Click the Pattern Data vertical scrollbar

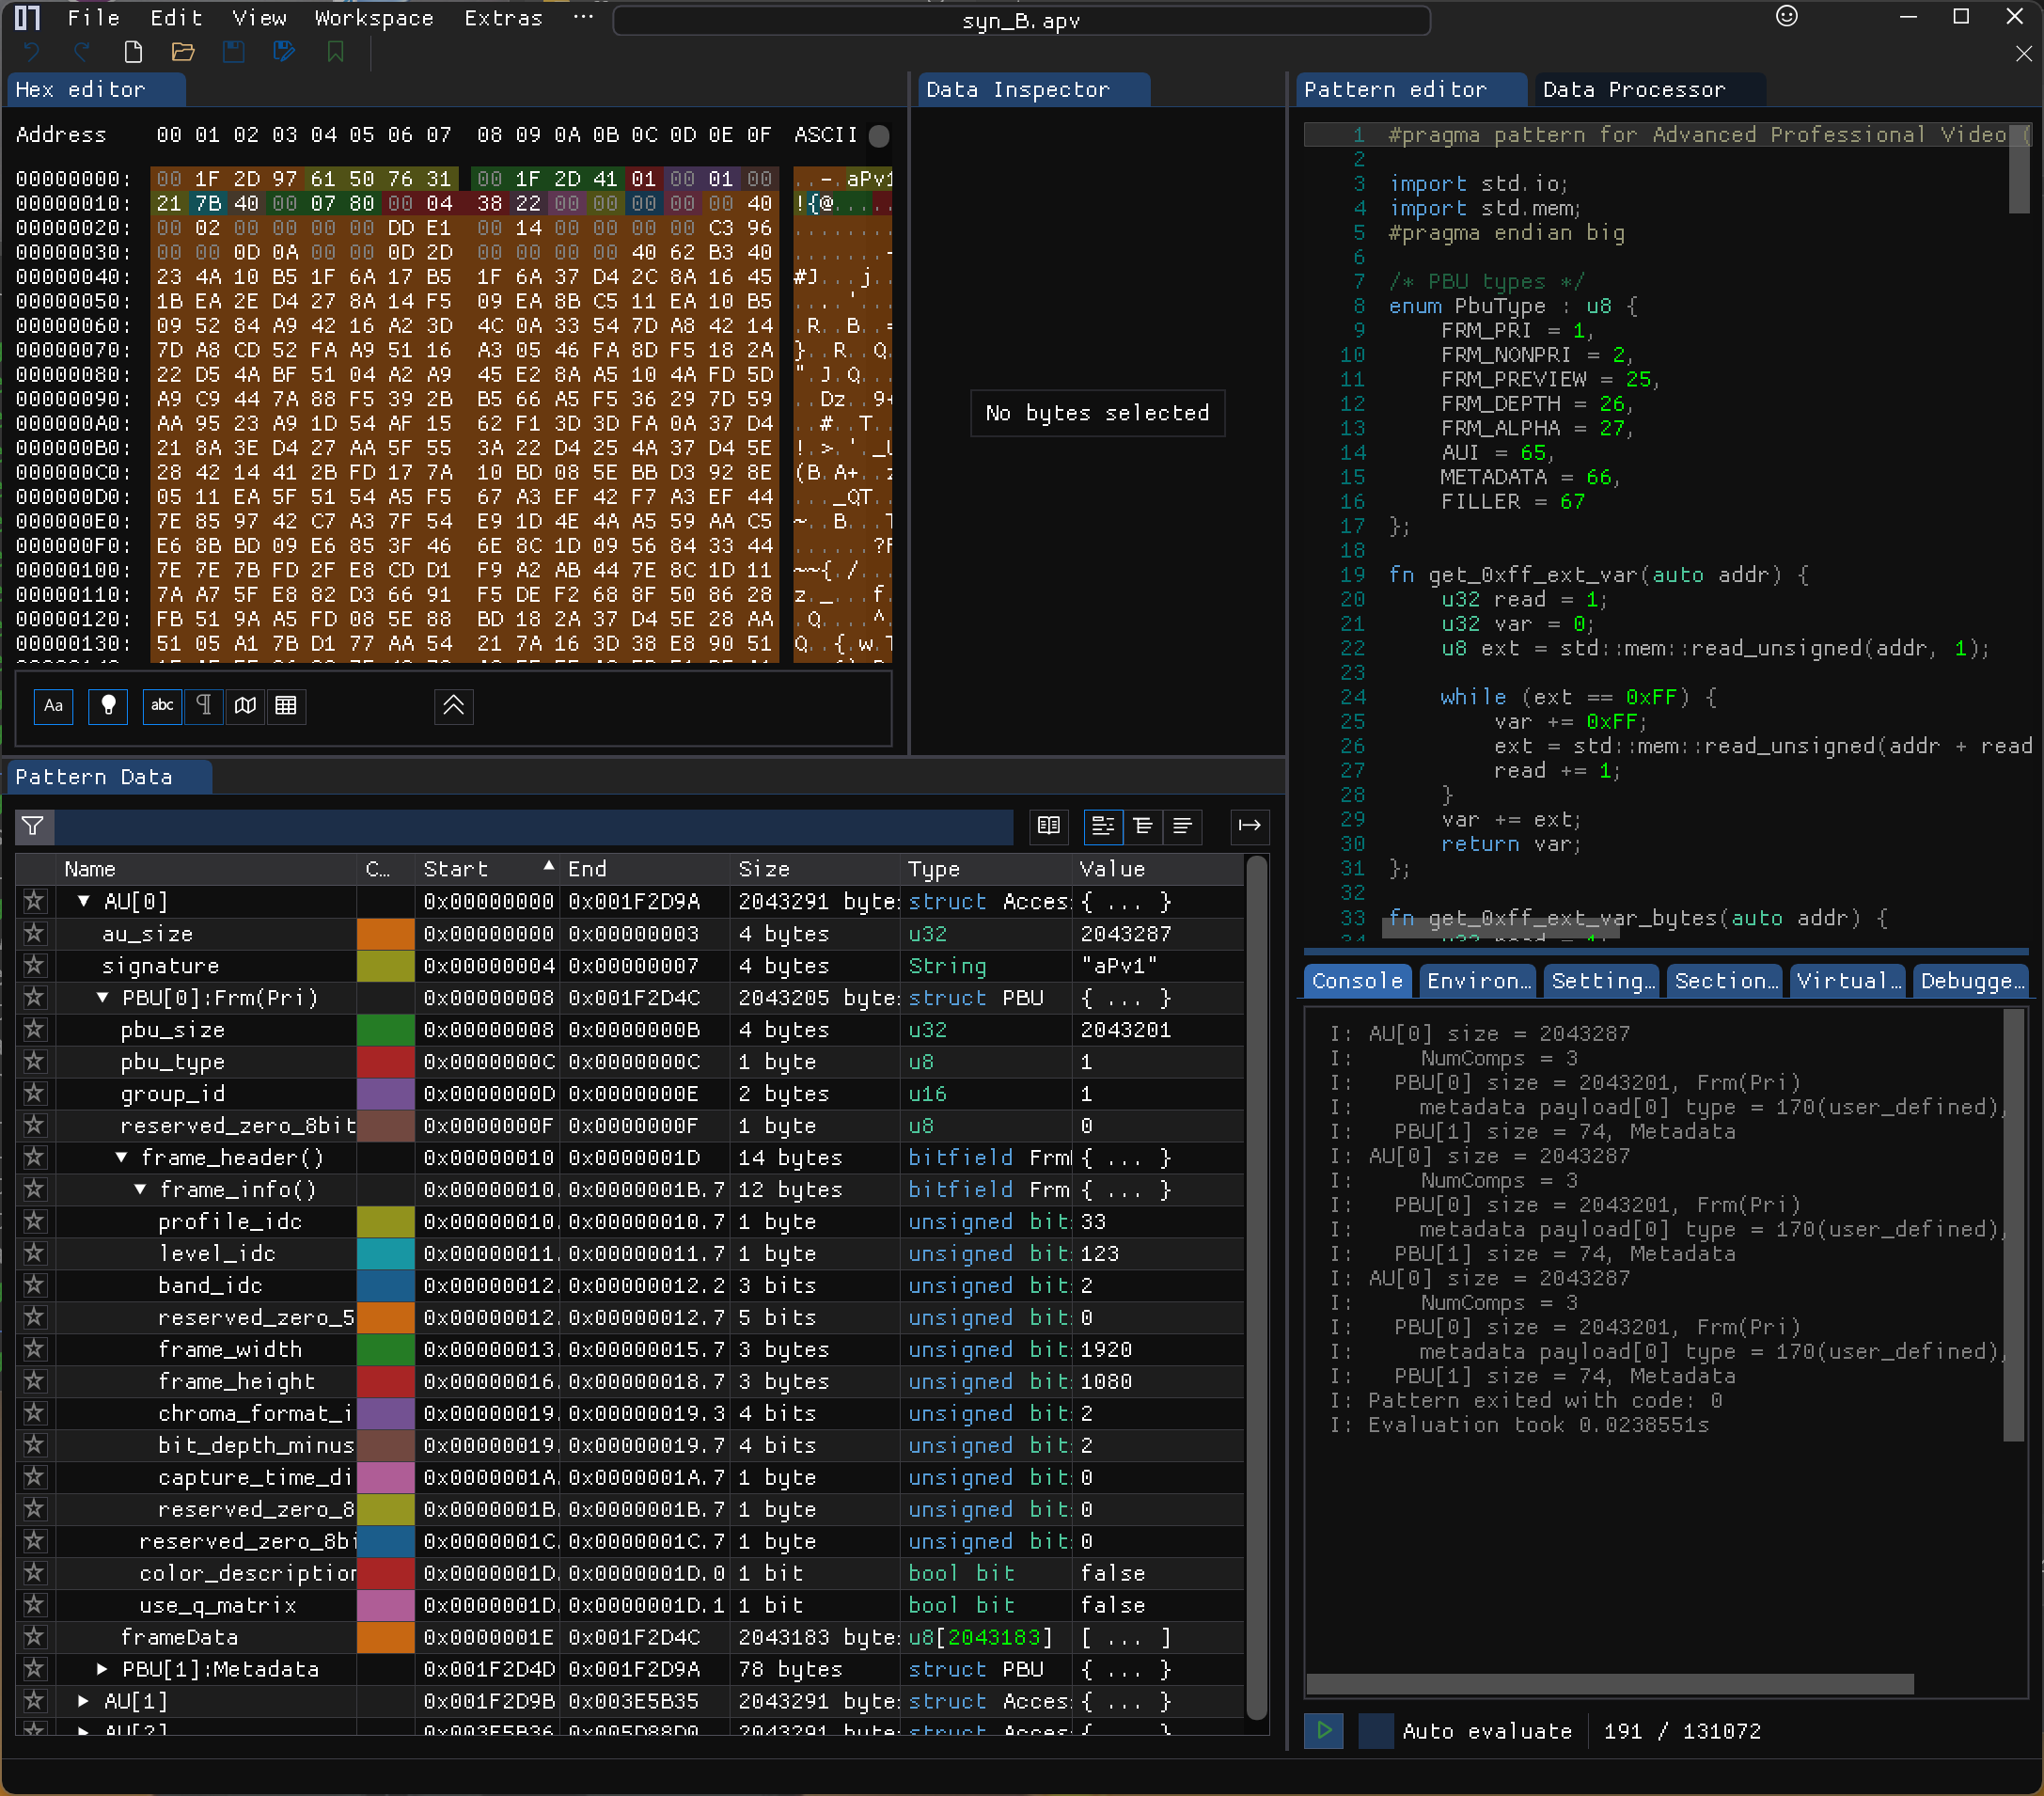[x=1257, y=1290]
